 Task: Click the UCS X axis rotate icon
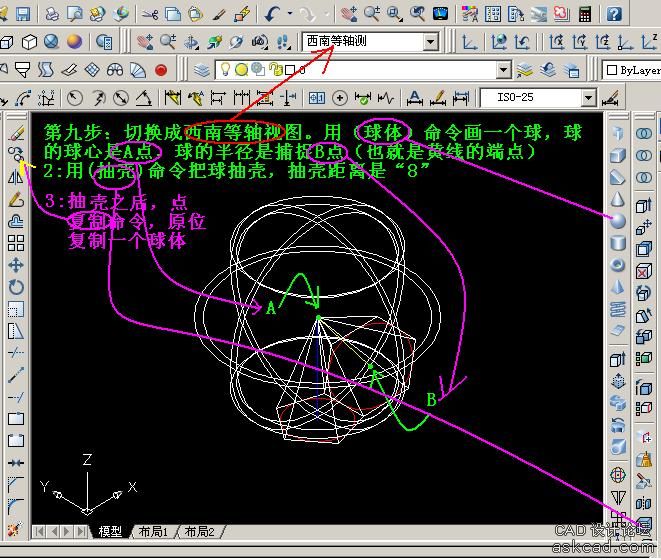point(557,42)
